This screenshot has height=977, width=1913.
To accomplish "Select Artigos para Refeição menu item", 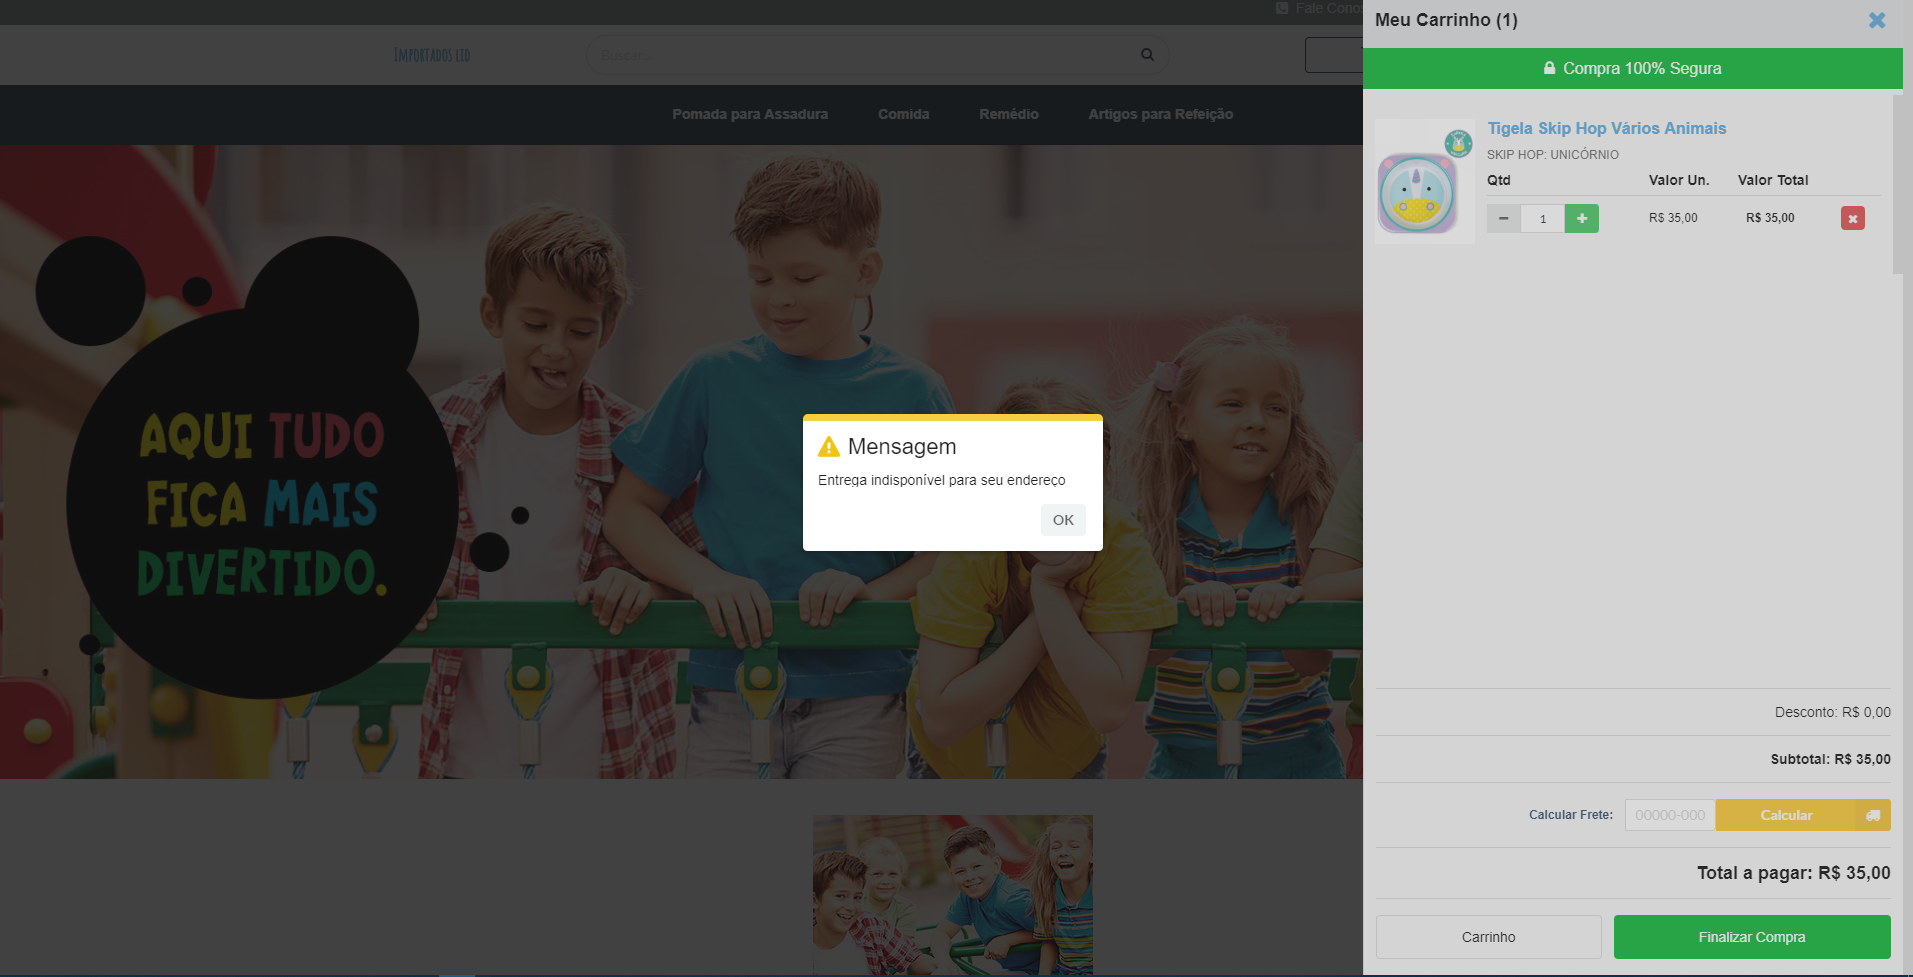I will [1160, 114].
